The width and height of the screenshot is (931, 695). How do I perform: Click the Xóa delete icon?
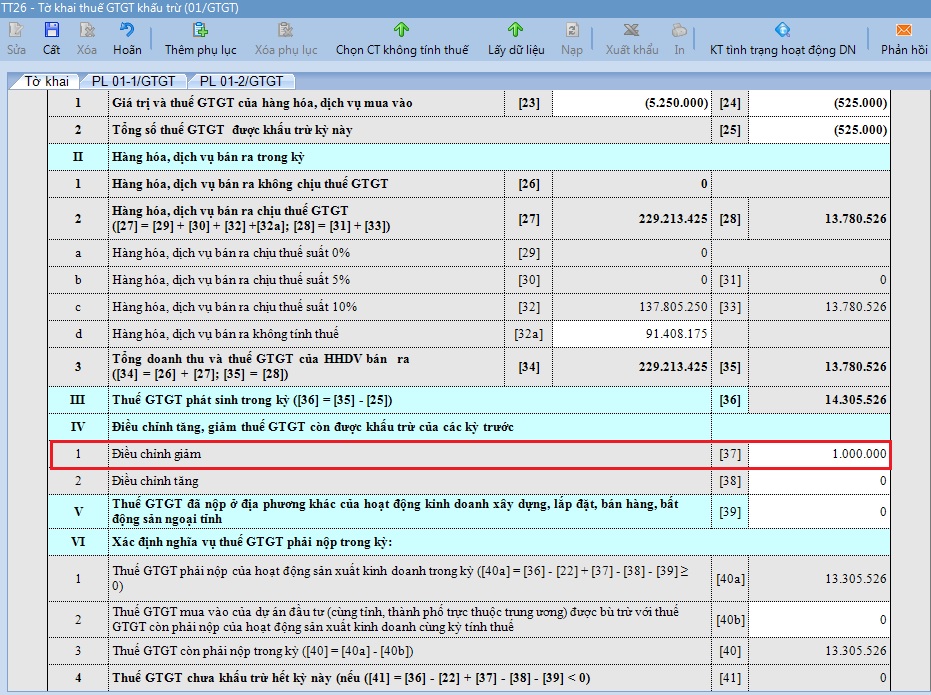(x=87, y=30)
